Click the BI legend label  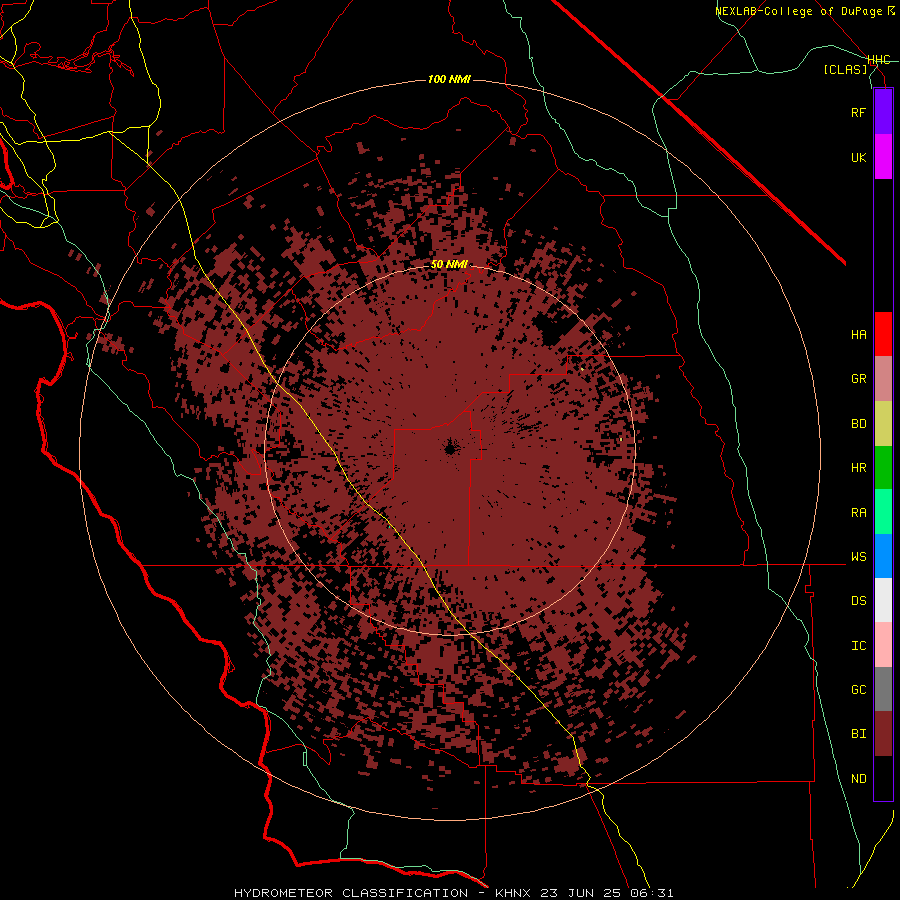[859, 734]
